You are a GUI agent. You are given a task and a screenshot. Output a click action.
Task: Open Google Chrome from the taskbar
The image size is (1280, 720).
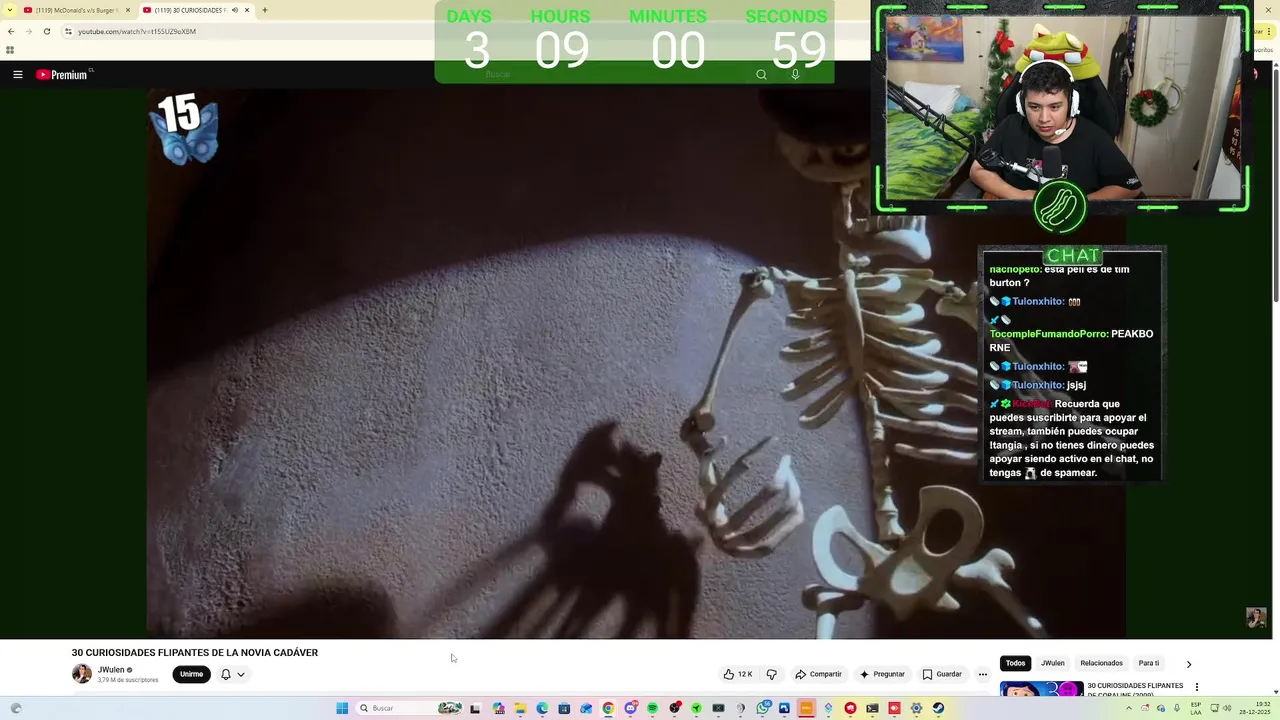[608, 708]
